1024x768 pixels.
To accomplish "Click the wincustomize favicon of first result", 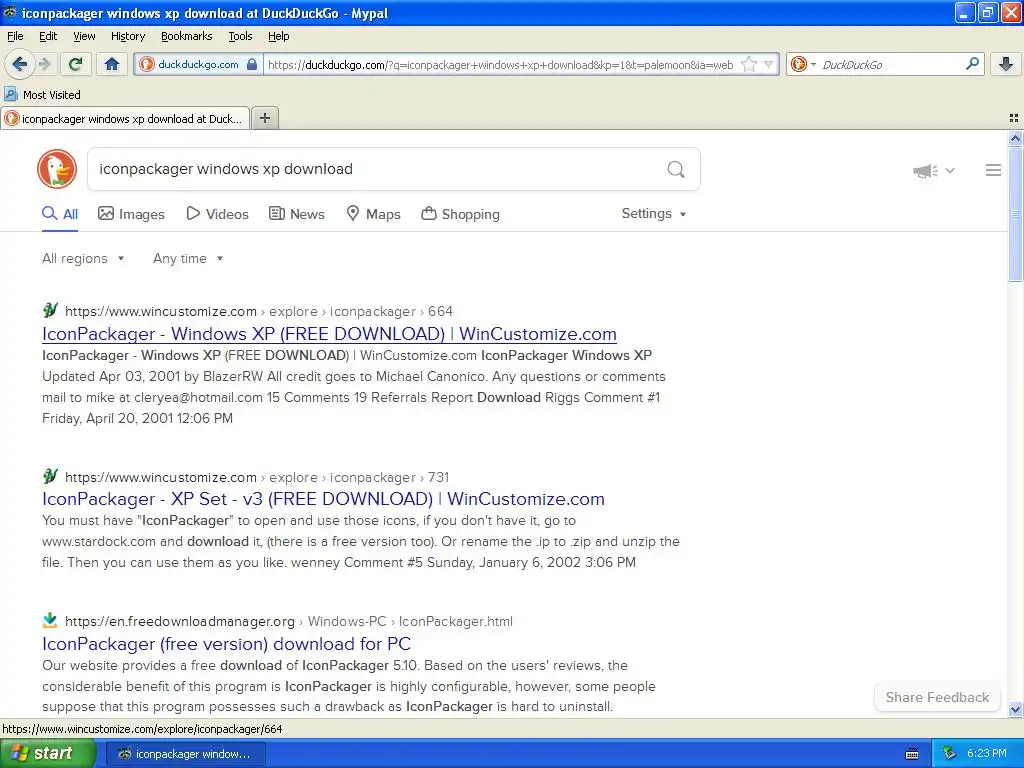I will click(x=50, y=310).
